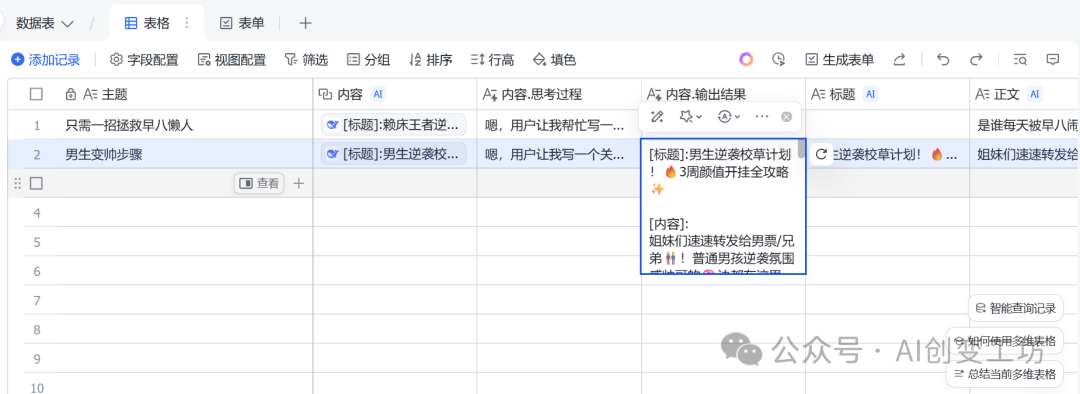
Task: Open the search records icon
Action: 1021,59
